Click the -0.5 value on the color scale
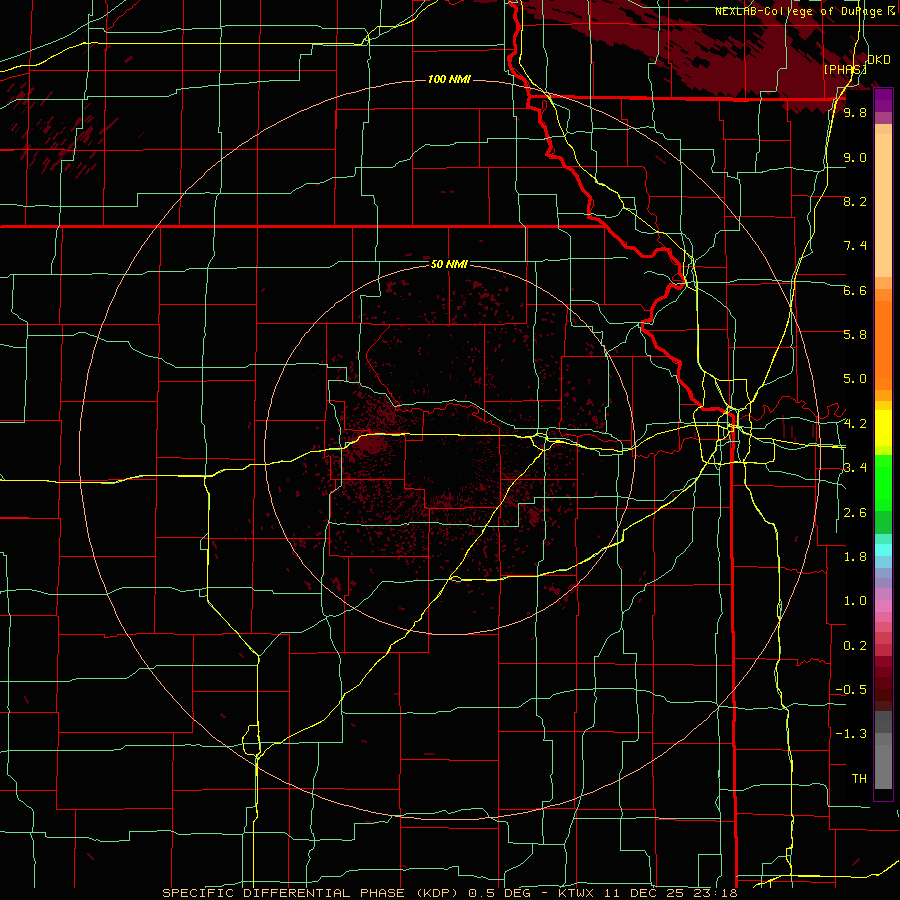The height and width of the screenshot is (900, 900). [x=851, y=690]
